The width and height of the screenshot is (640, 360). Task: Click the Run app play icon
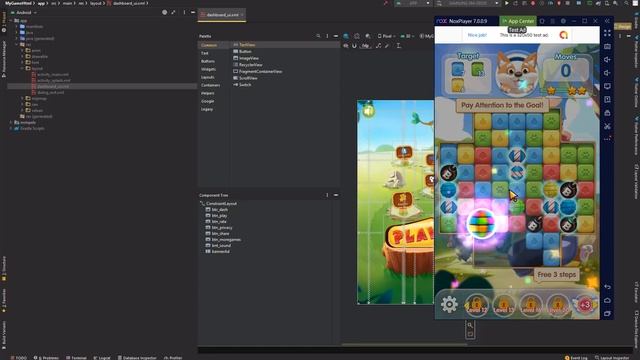pos(507,3)
